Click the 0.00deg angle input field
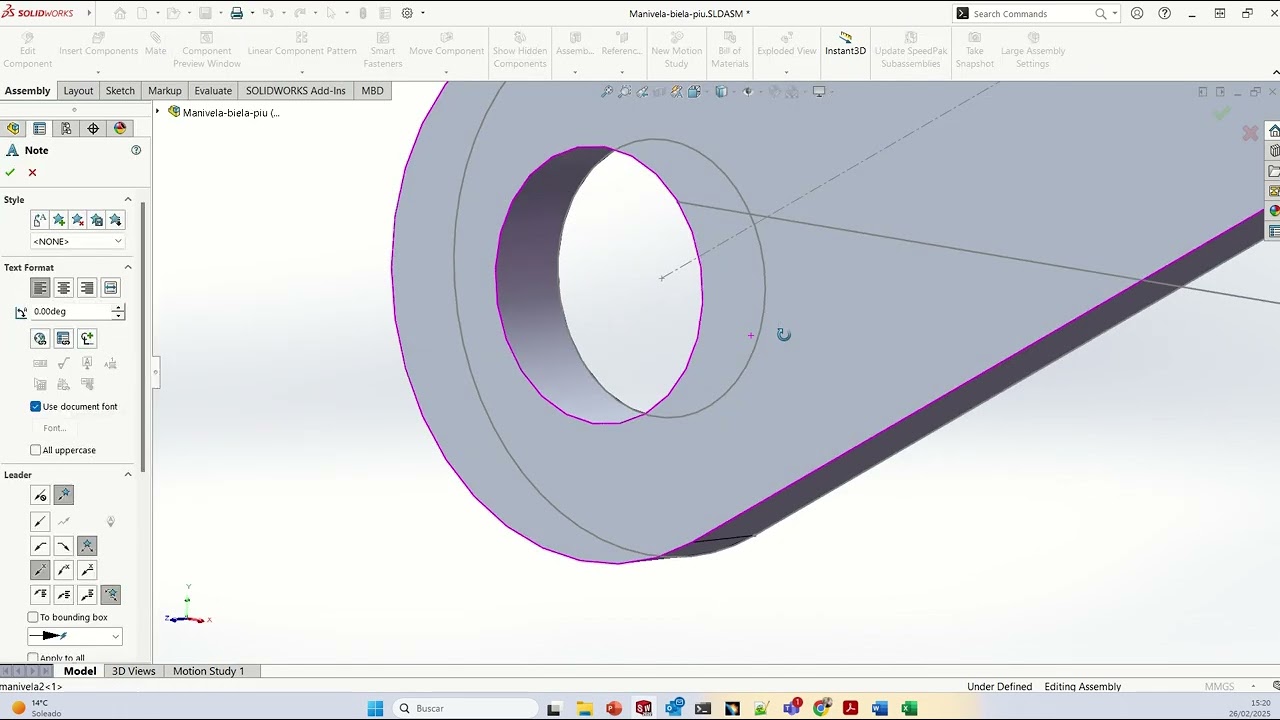 click(x=71, y=312)
